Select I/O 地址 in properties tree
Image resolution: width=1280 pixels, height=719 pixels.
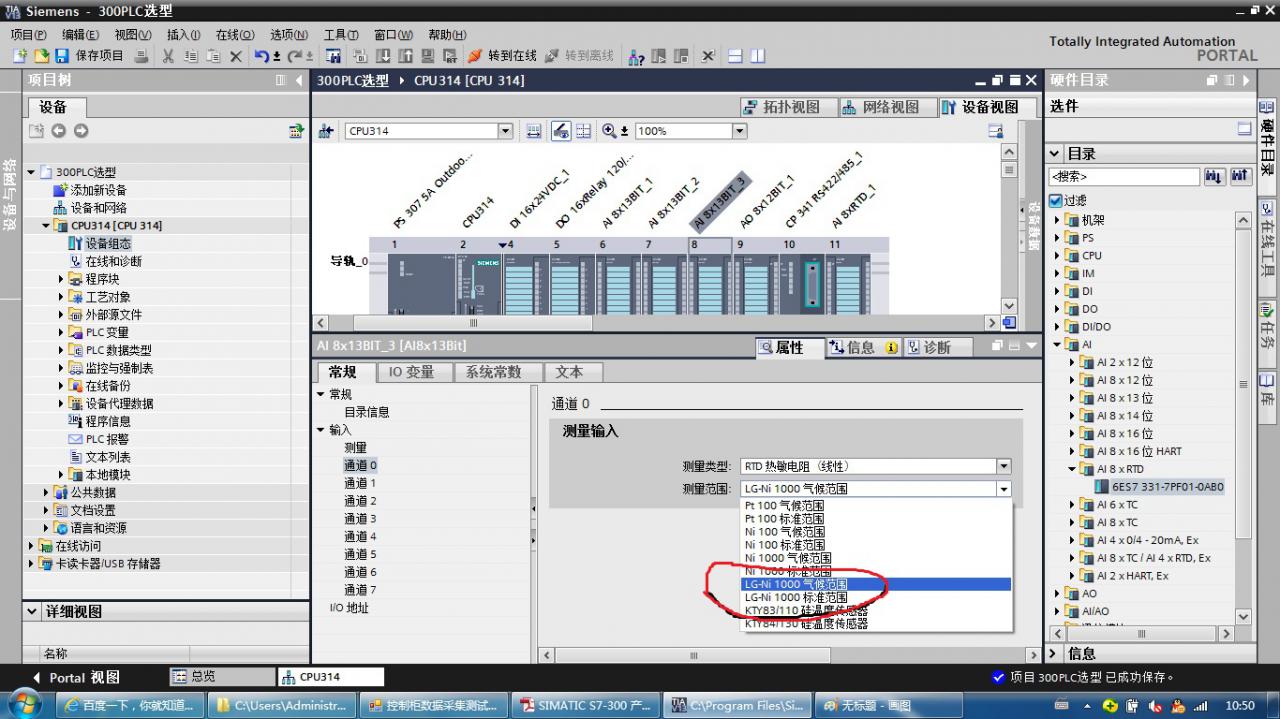(349, 608)
